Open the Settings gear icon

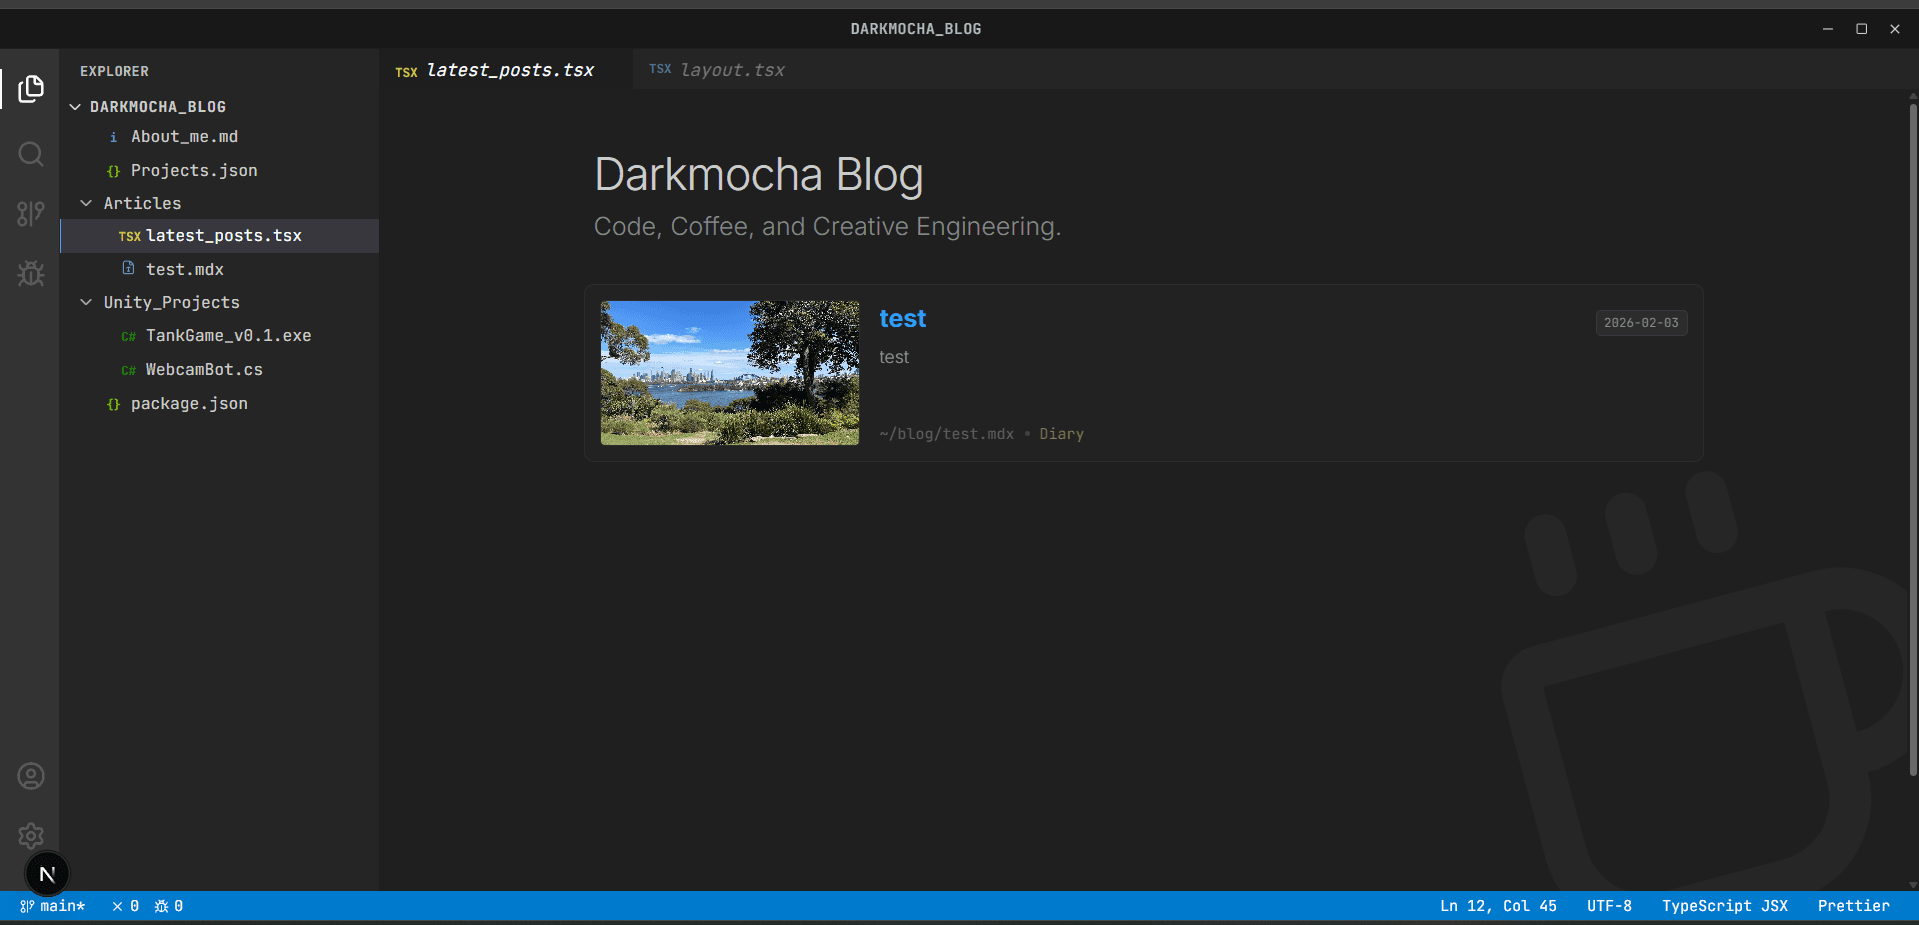(31, 837)
